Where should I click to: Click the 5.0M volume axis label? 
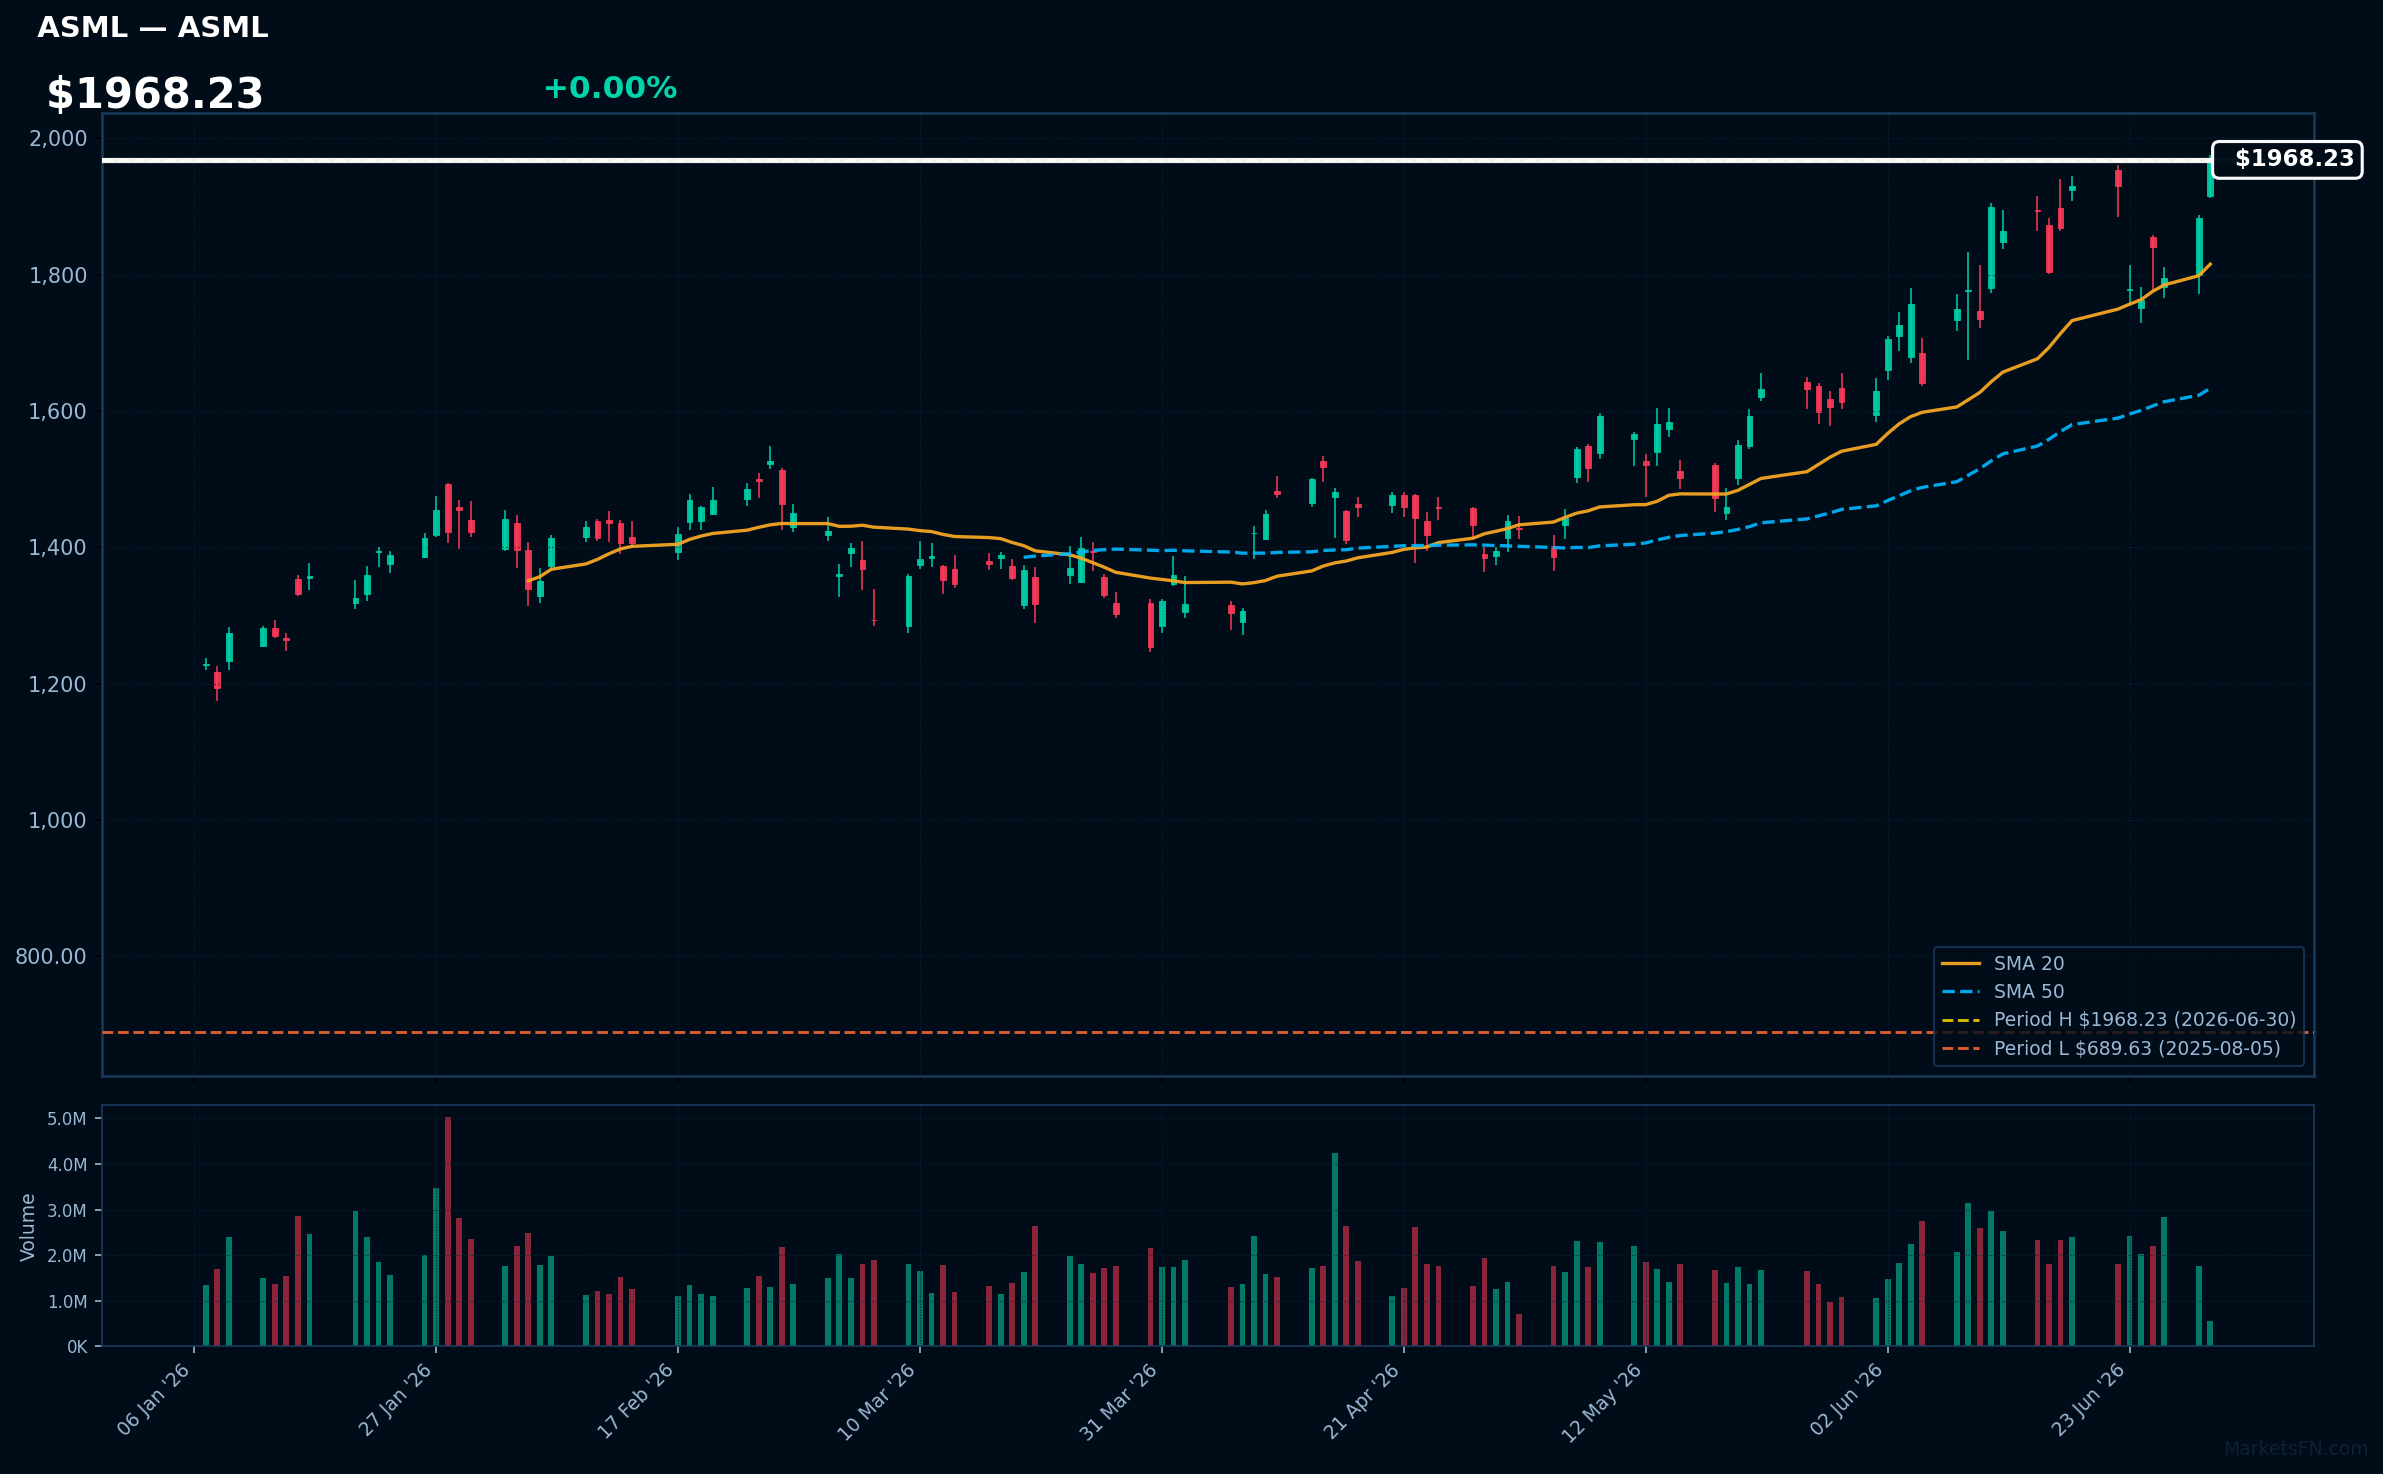[67, 1119]
